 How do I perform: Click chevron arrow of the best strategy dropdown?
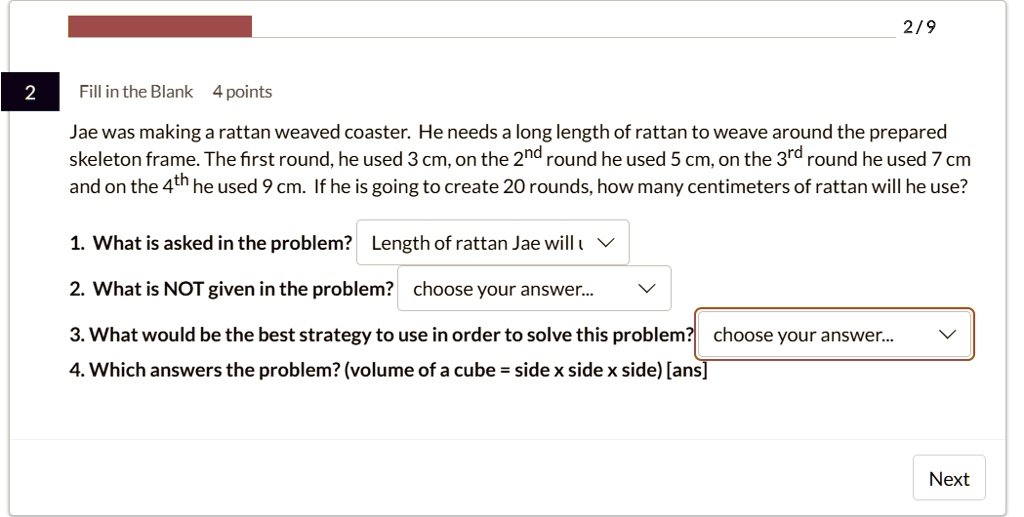947,334
